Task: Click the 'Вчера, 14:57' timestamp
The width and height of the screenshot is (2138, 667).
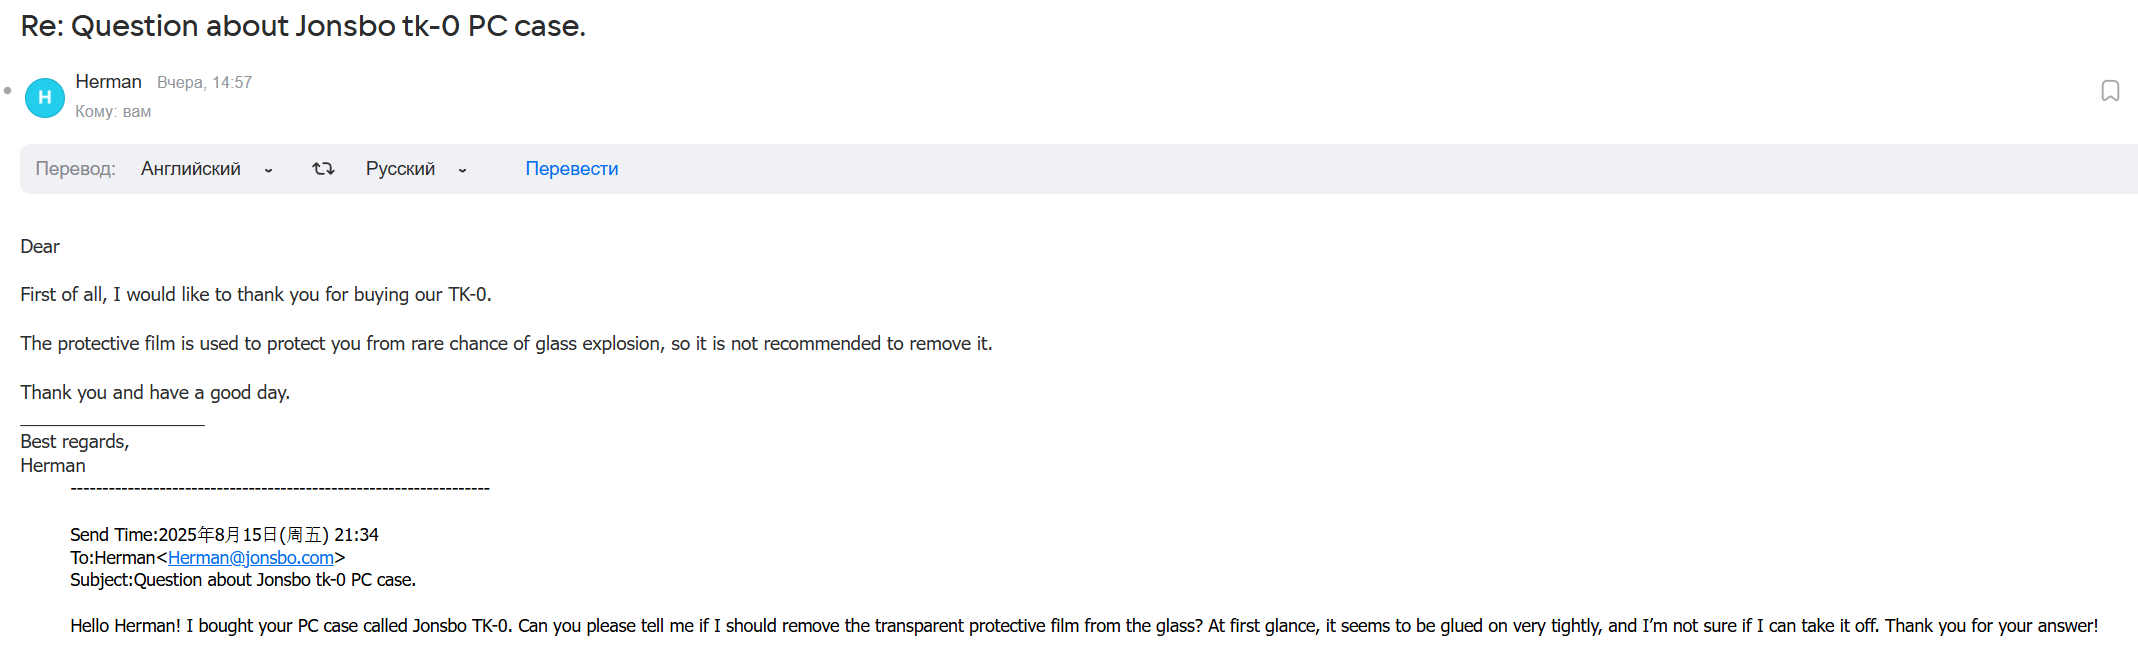Action: (x=204, y=83)
